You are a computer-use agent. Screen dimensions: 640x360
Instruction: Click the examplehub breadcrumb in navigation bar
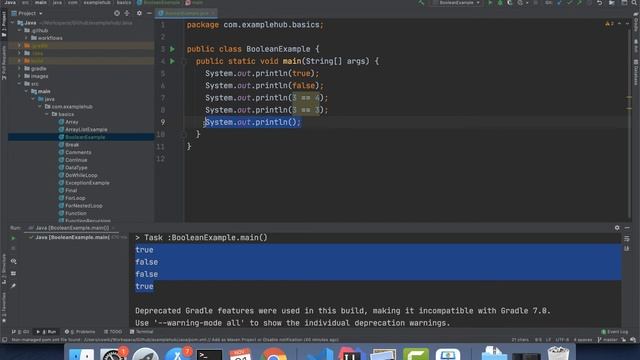pyautogui.click(x=97, y=2)
